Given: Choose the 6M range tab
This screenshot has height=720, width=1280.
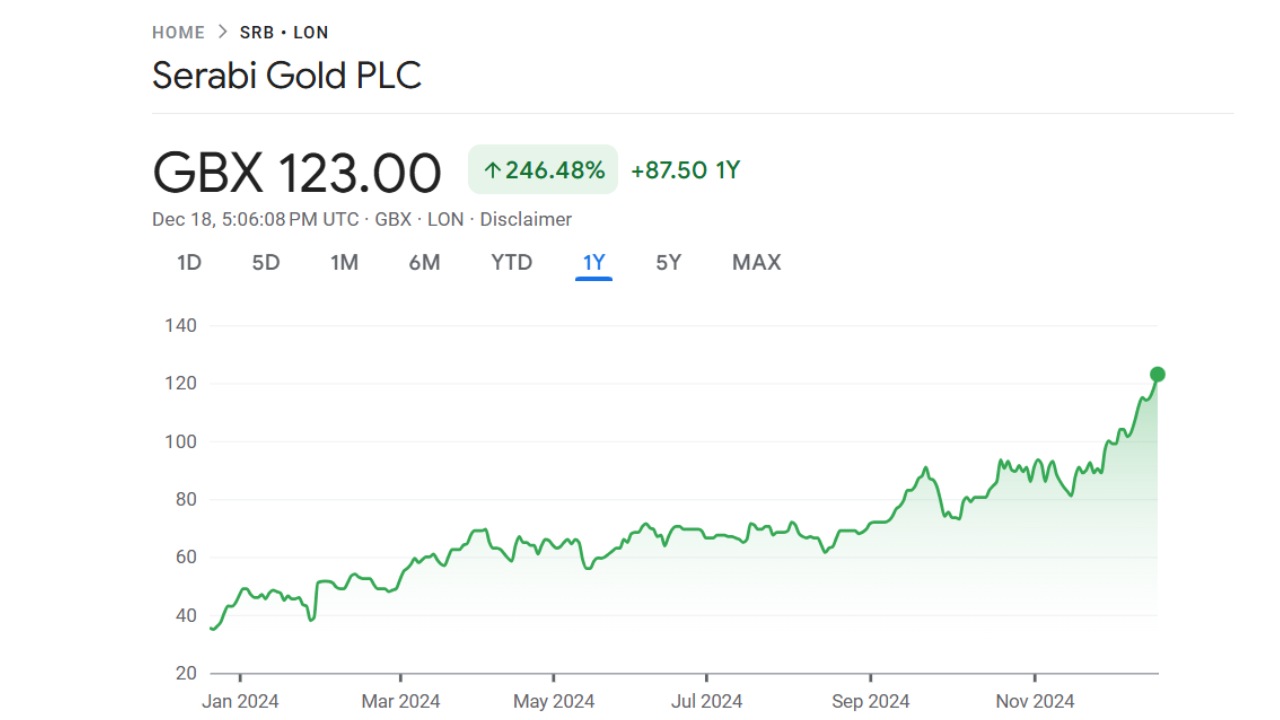Looking at the screenshot, I should pos(424,263).
